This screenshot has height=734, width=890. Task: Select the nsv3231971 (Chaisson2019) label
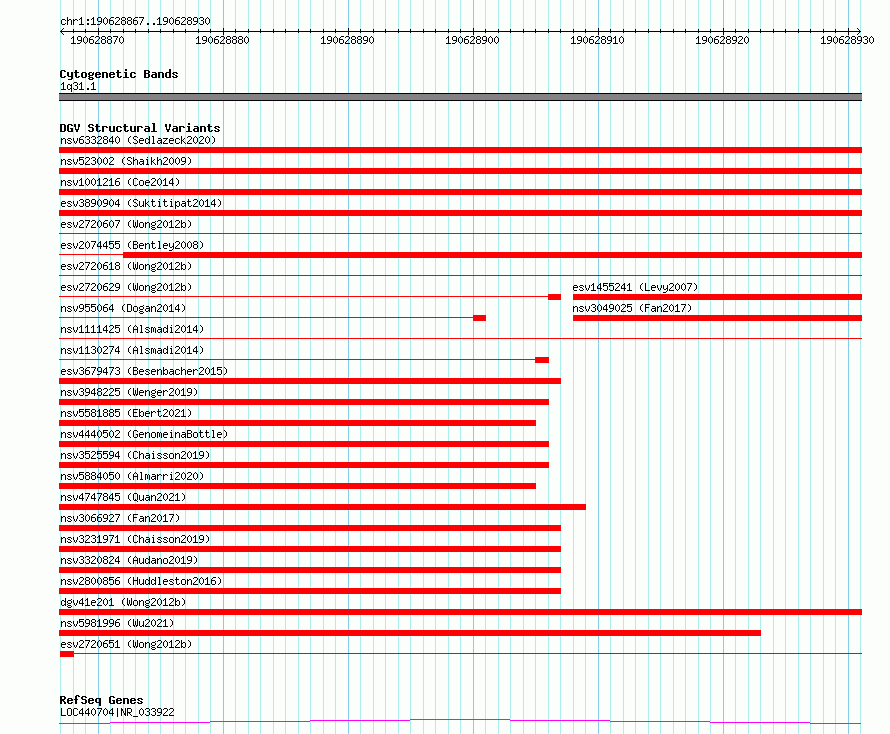135,539
